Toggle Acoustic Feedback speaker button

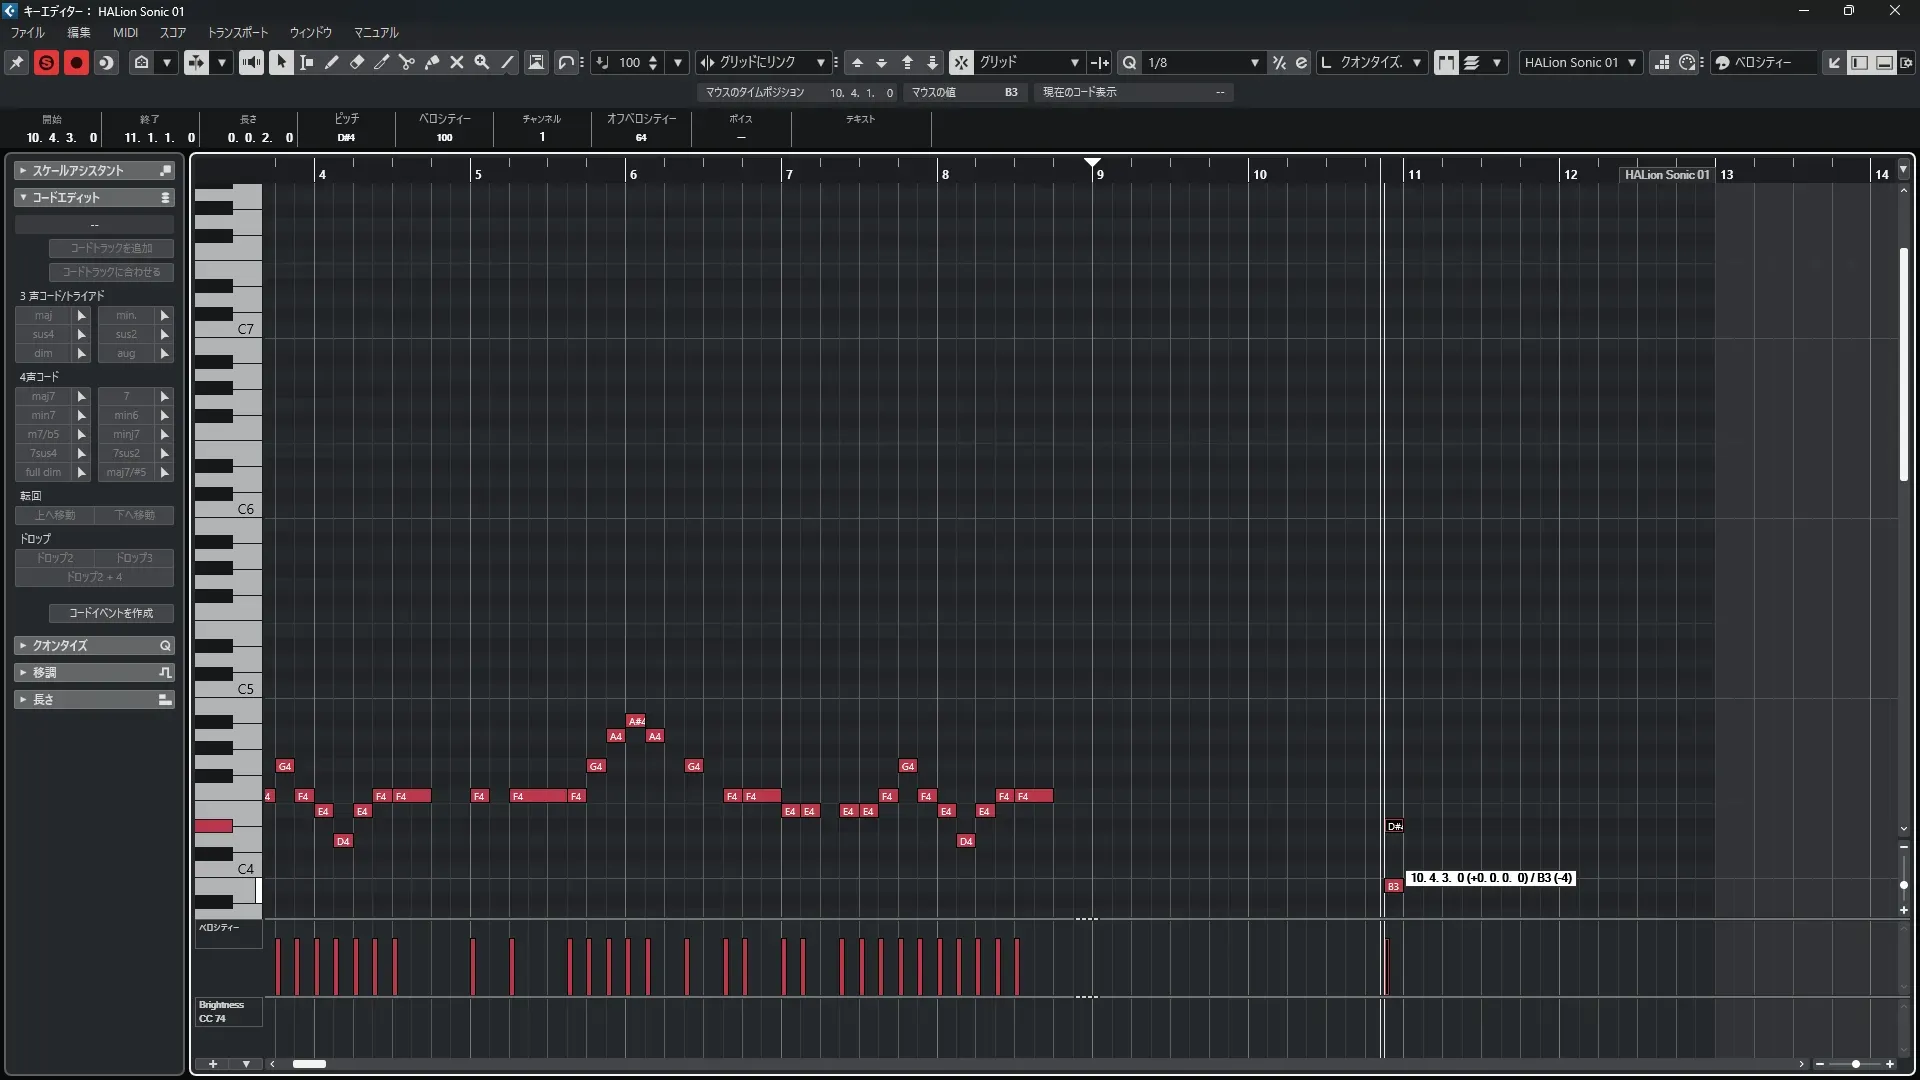pos(251,62)
